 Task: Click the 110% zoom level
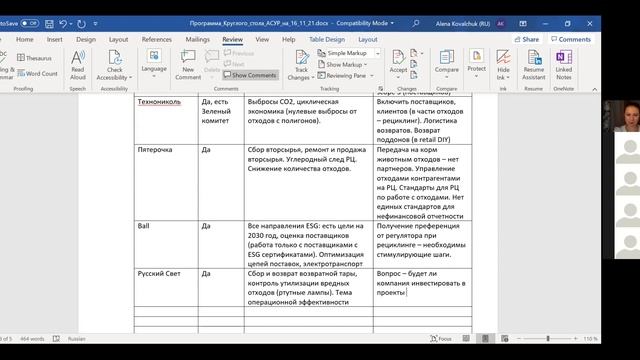591,339
